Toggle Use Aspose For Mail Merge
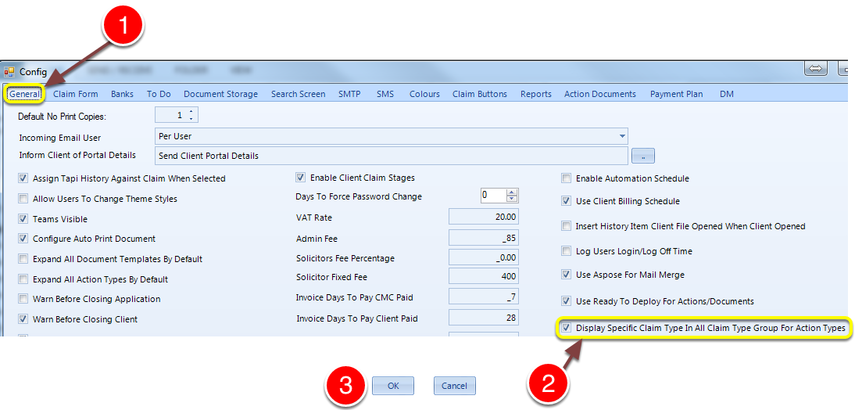 click(x=566, y=274)
